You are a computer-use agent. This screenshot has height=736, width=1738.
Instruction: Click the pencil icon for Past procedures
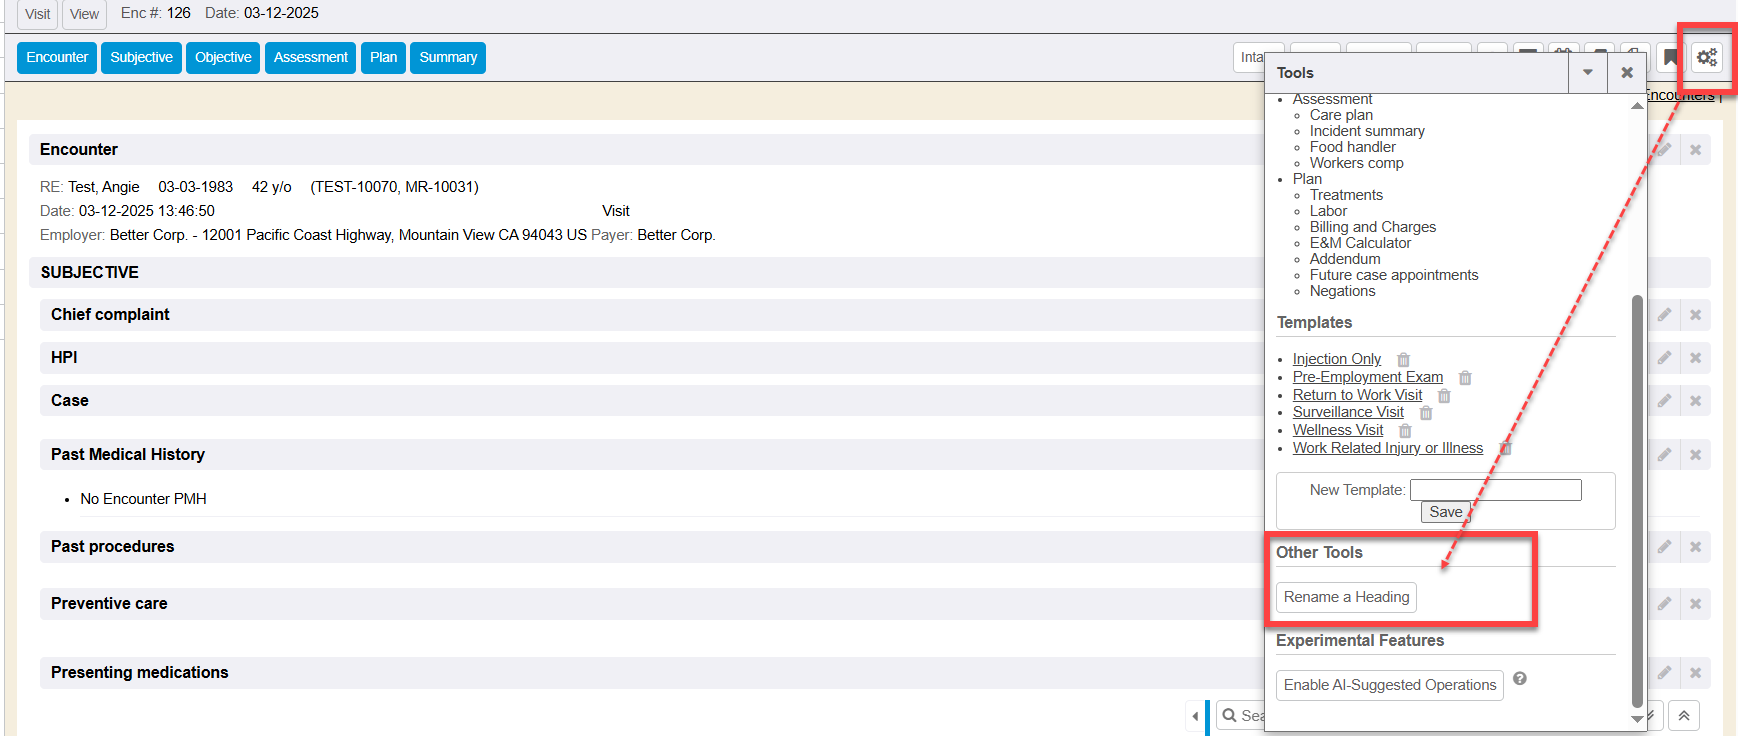coord(1664,547)
